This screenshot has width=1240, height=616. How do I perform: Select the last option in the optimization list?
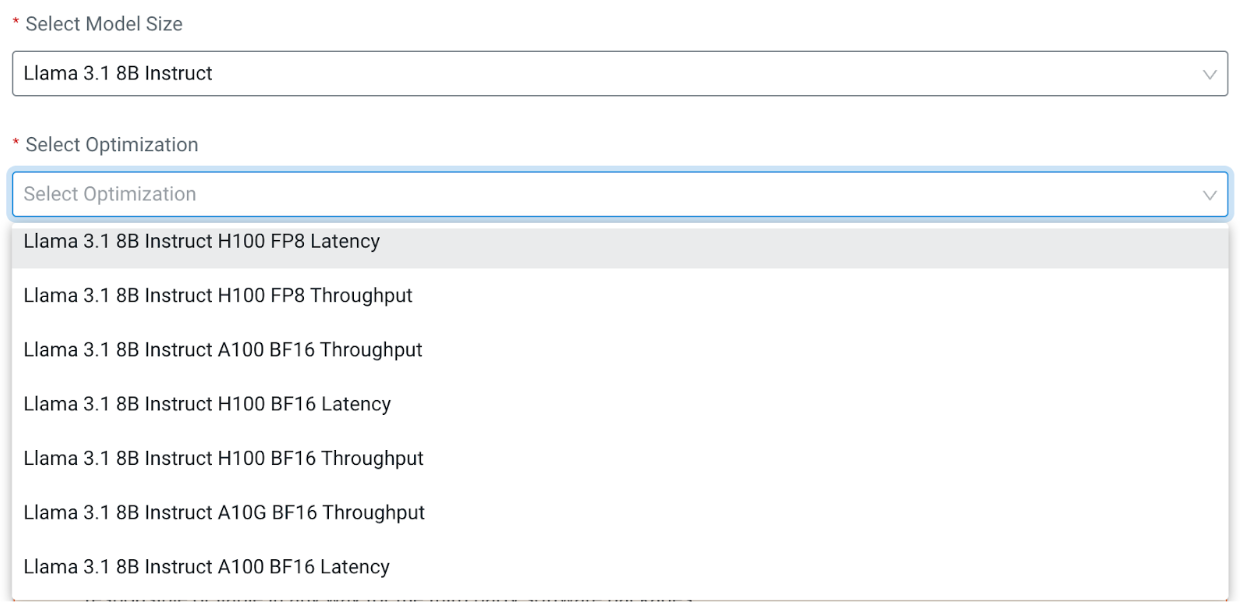206,566
